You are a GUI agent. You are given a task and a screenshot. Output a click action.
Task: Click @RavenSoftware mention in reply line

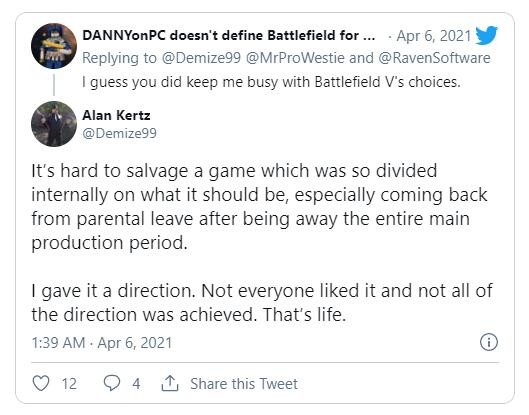click(434, 58)
